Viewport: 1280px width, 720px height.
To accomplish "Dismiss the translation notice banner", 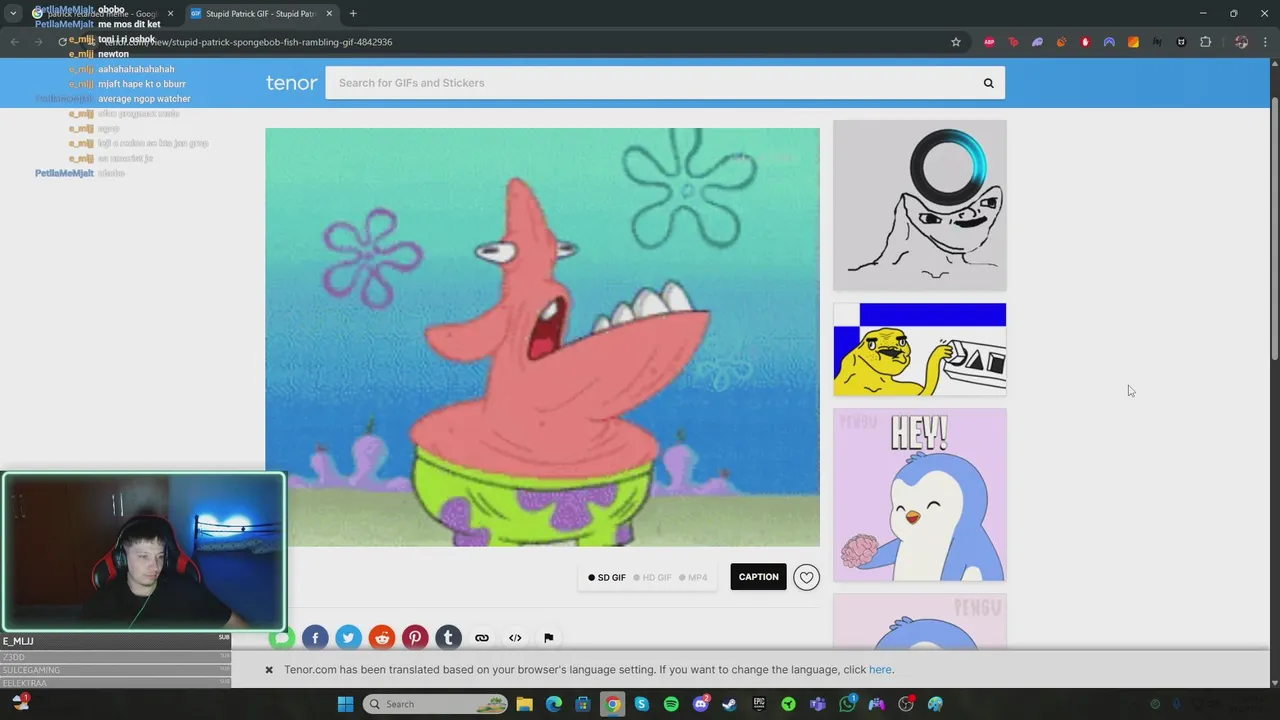I will (x=269, y=670).
